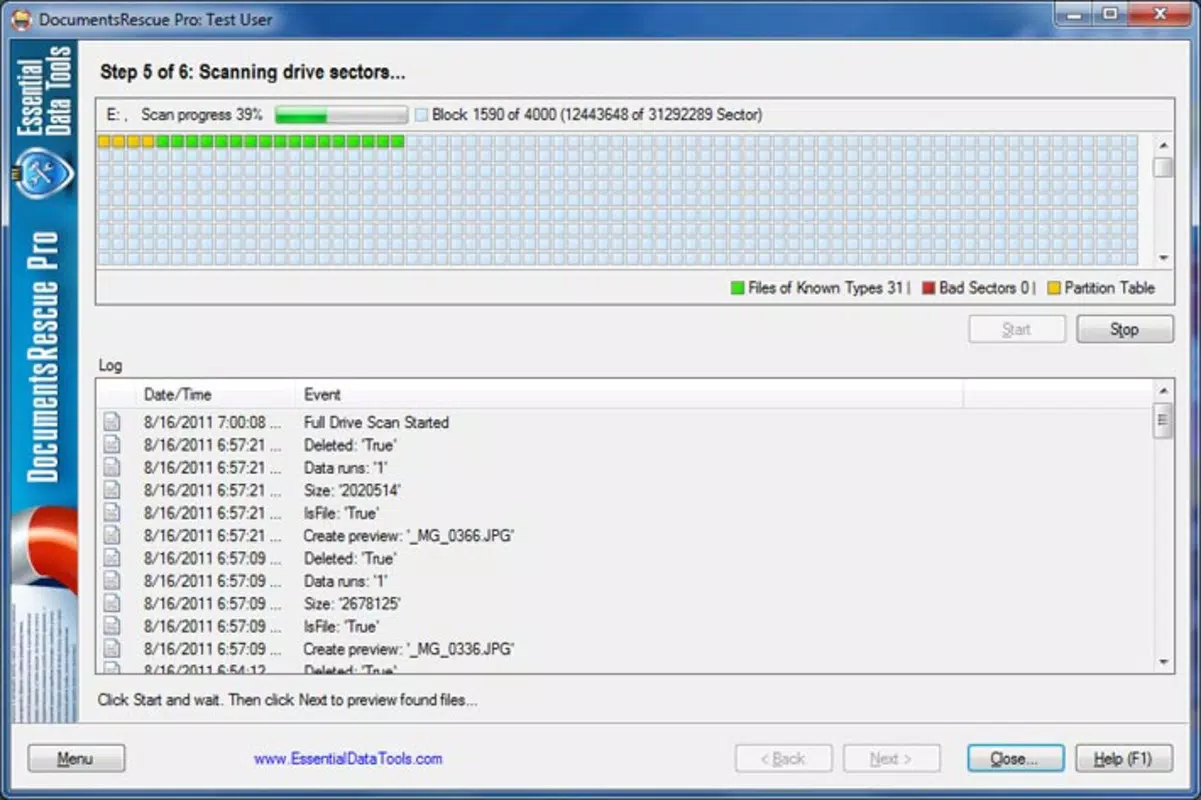Select the "Create preview: '_MG_0366.JPG'" log entry
Screen dimensions: 1201x800
409,536
